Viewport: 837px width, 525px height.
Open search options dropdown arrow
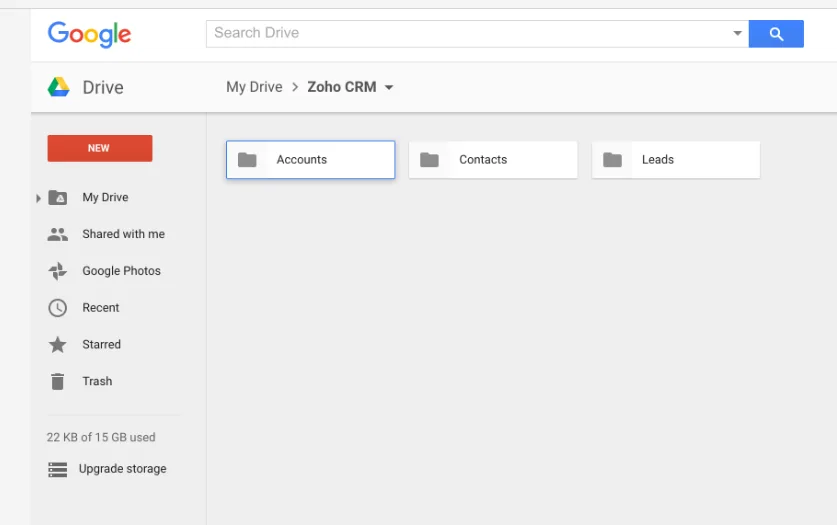(737, 33)
